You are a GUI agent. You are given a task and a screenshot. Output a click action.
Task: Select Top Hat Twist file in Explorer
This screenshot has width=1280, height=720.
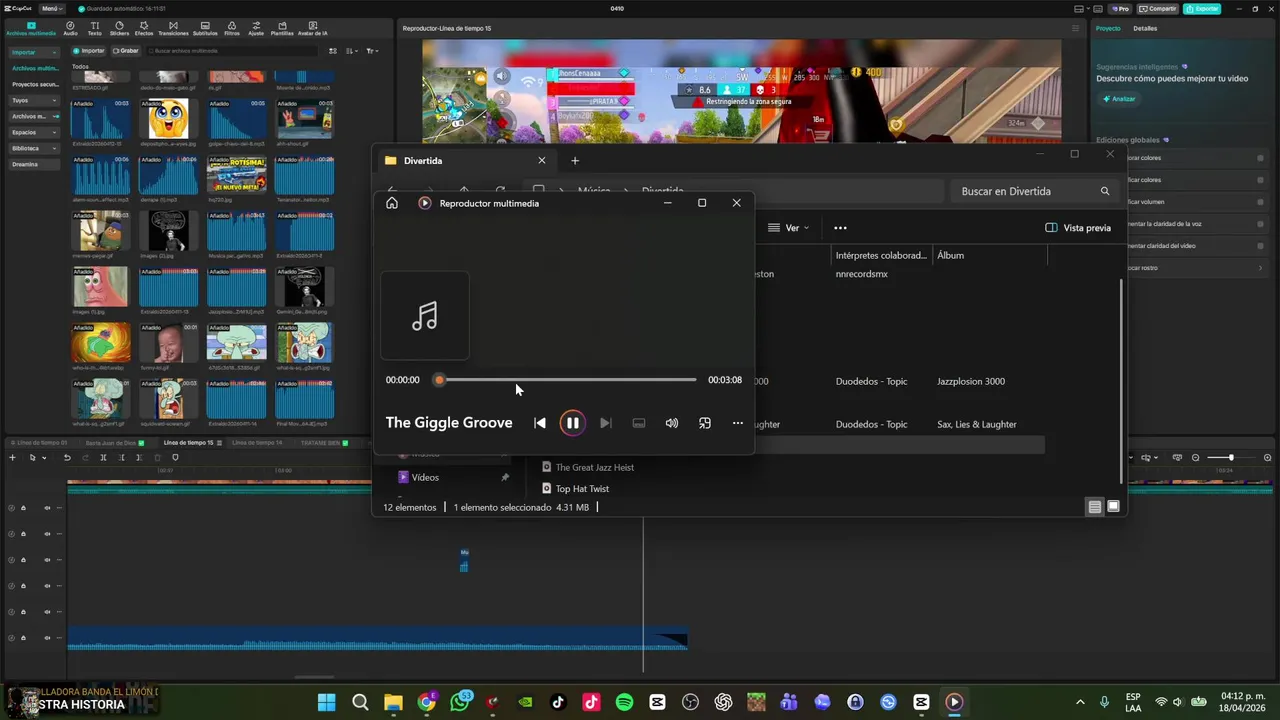tap(582, 489)
